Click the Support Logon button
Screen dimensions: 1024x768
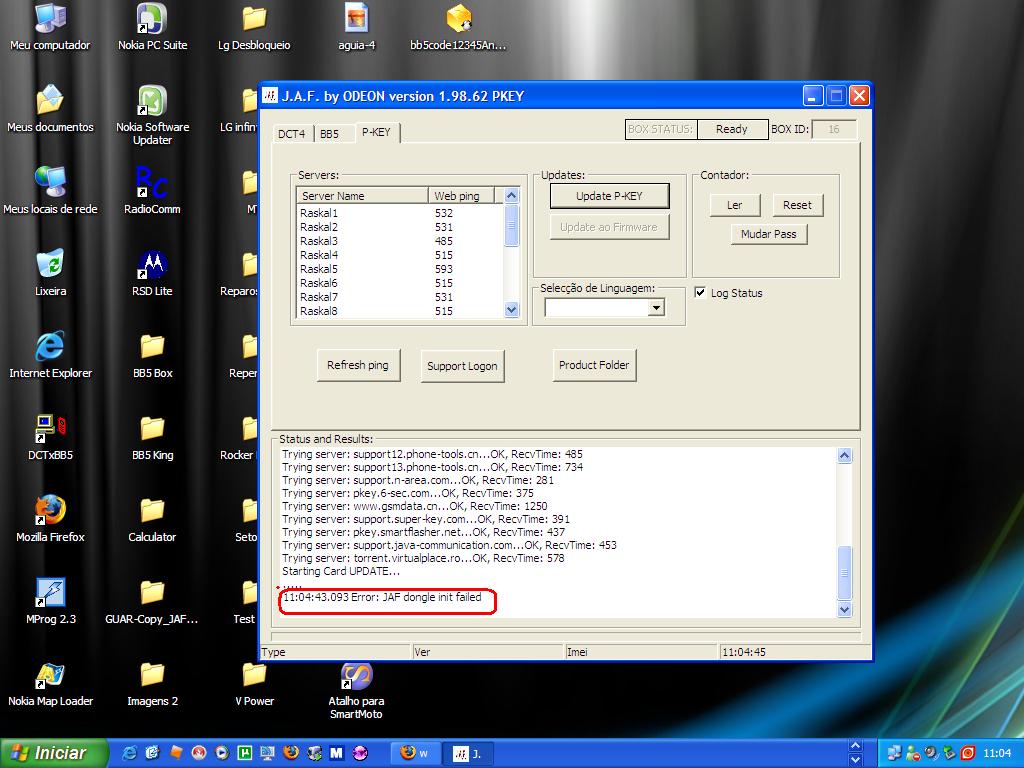tap(462, 366)
